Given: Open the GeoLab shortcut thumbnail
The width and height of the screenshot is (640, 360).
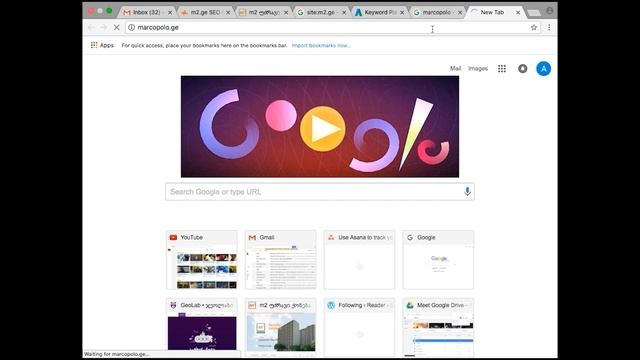Looking at the screenshot, I should tap(202, 327).
